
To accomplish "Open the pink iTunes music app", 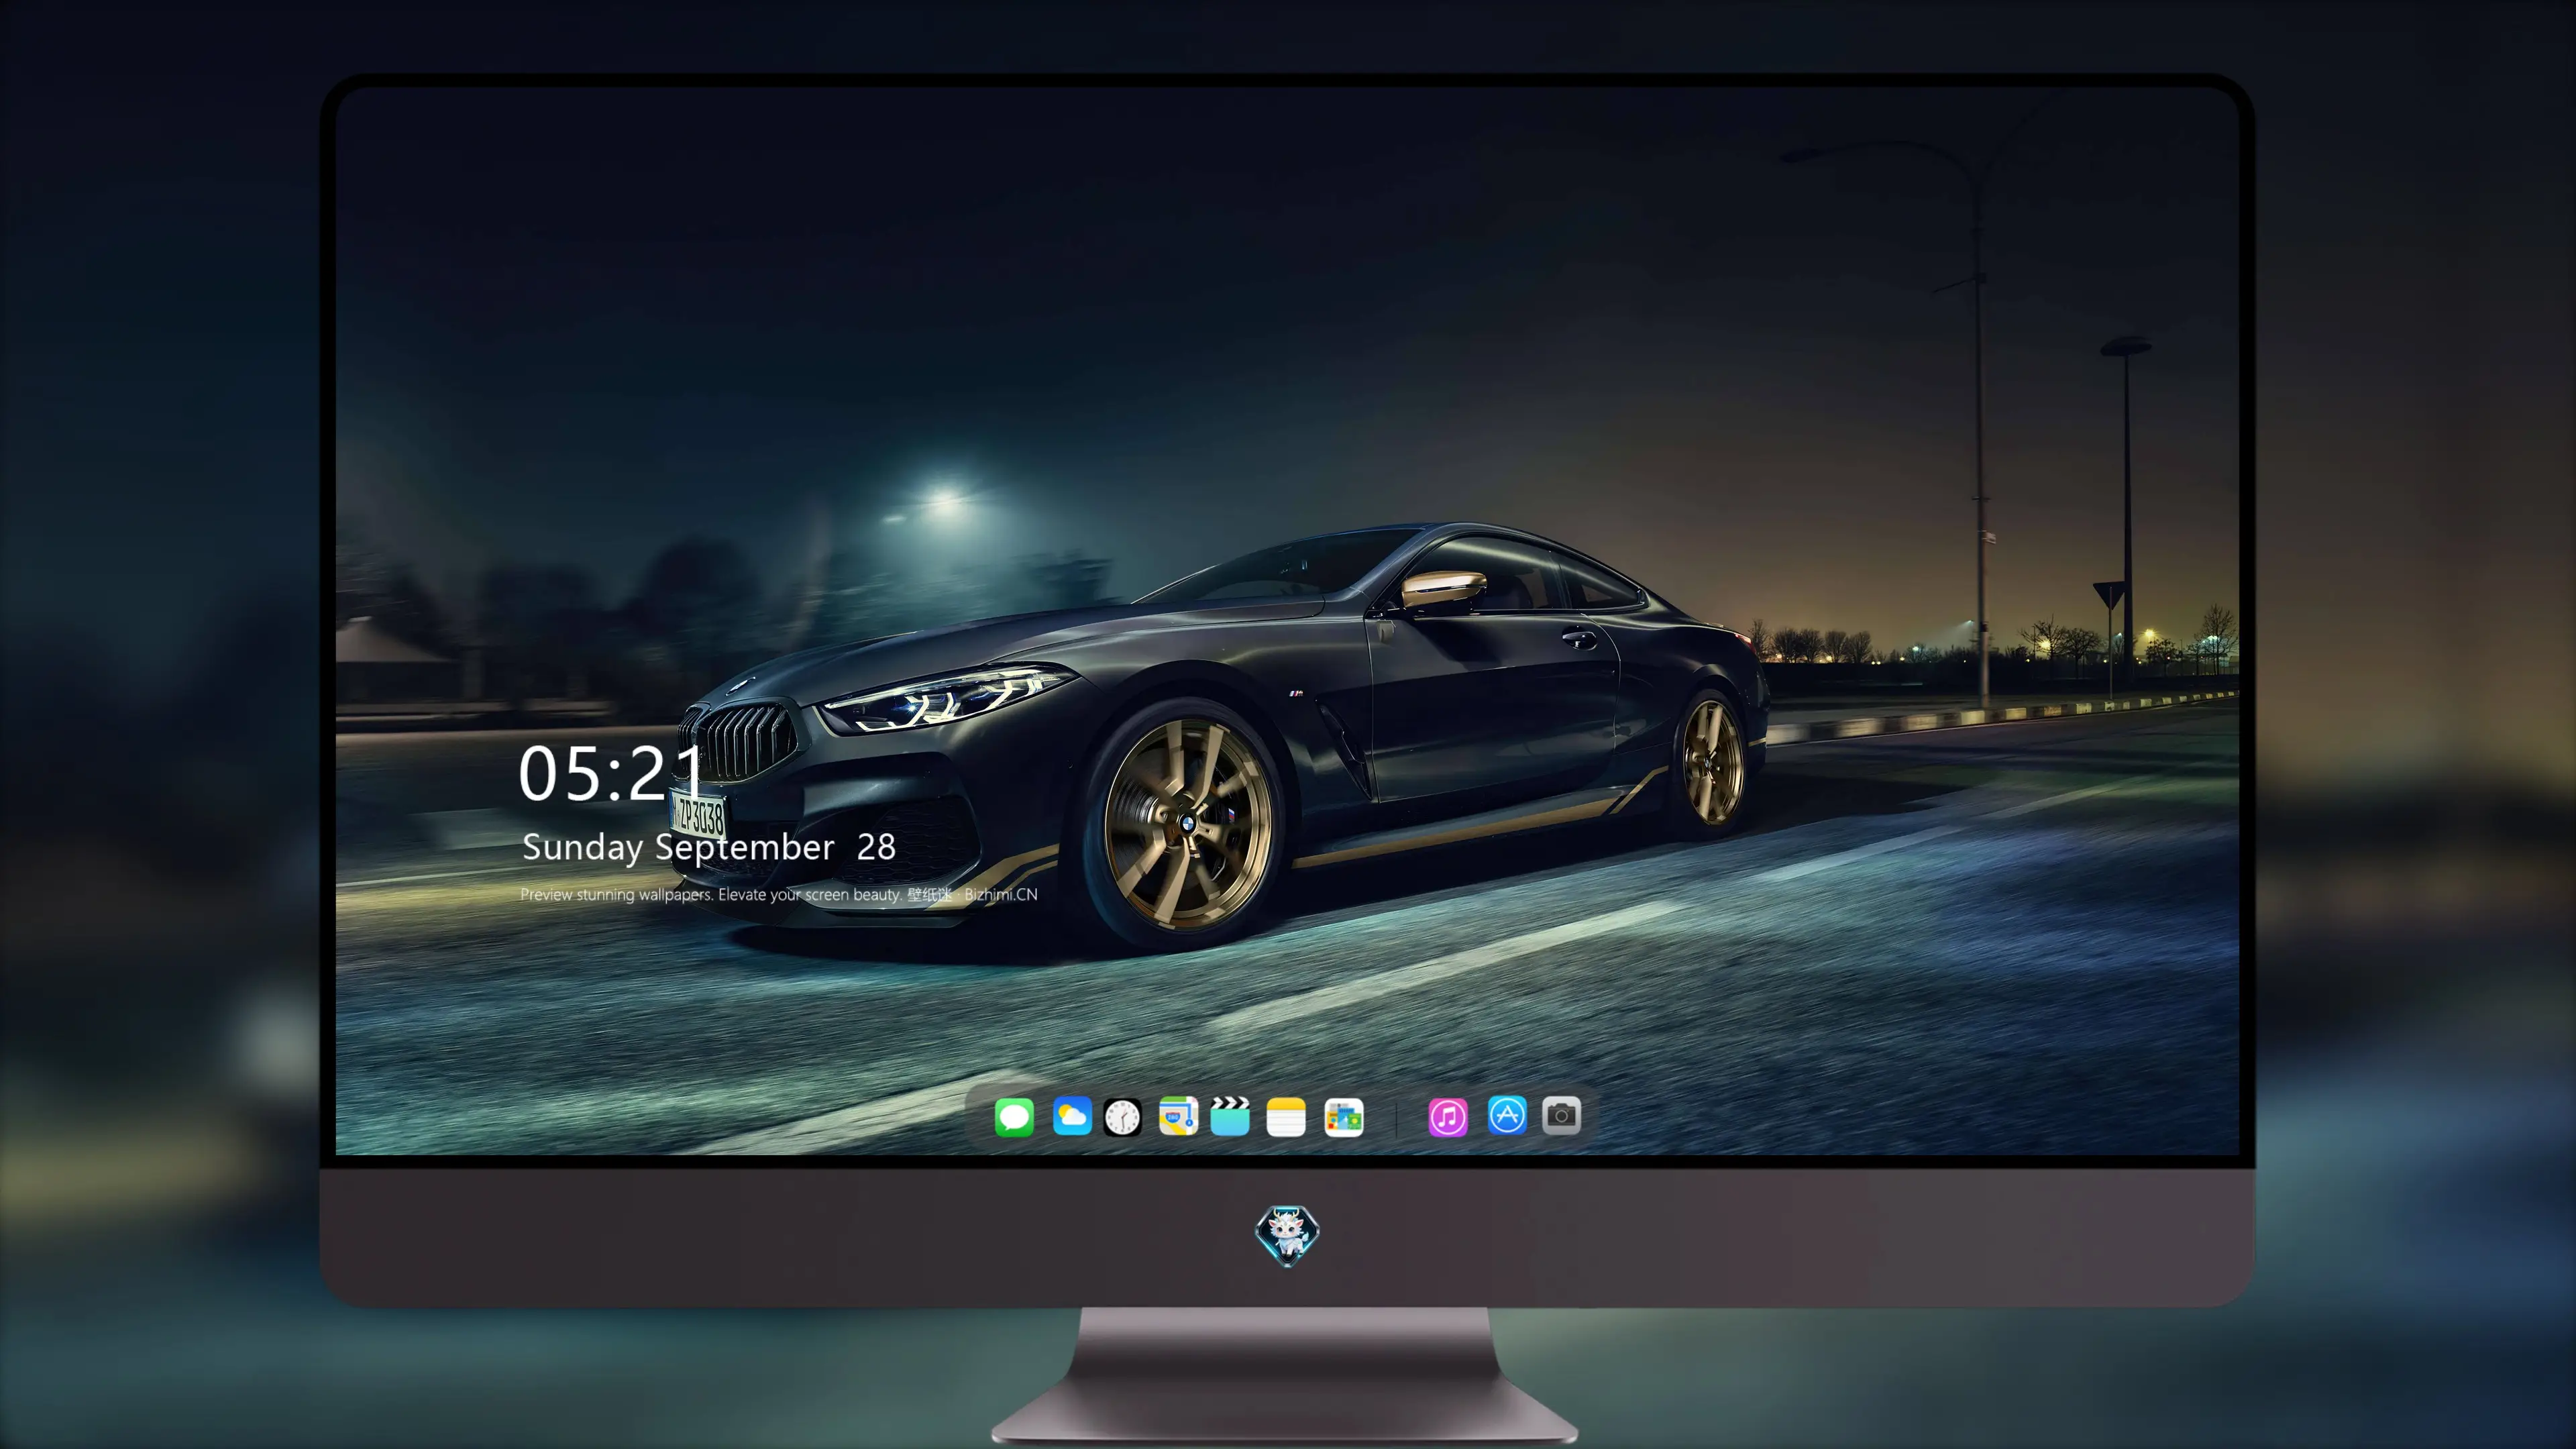I will coord(1448,1117).
